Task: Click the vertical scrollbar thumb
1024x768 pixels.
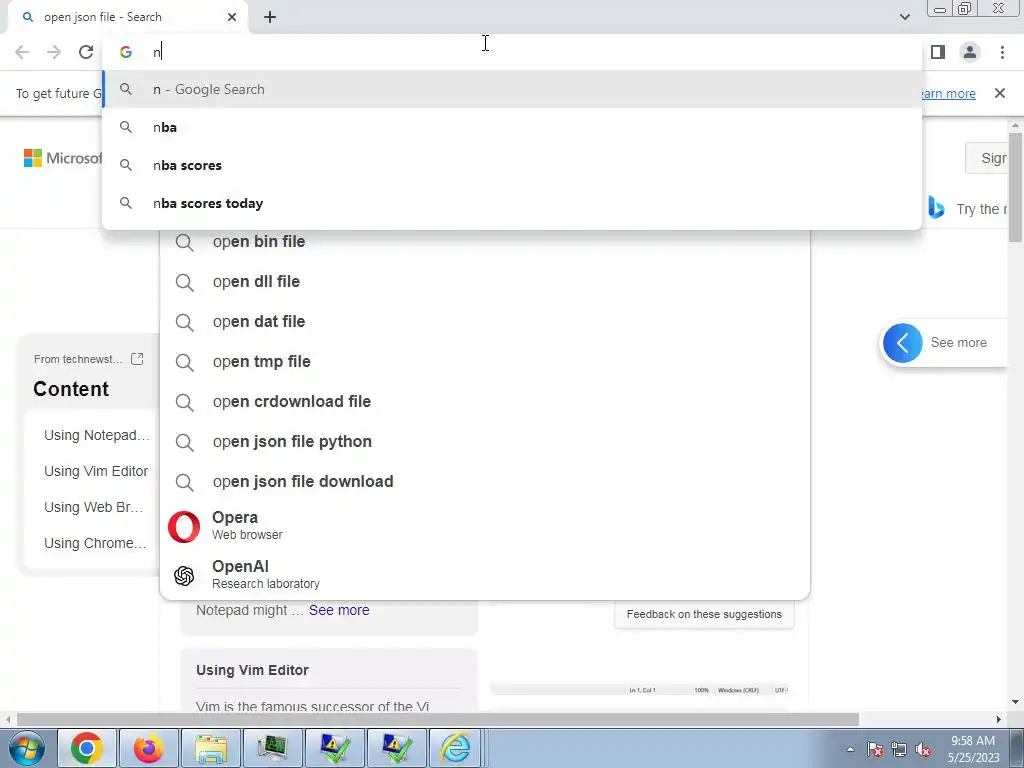Action: pyautogui.click(x=1015, y=187)
